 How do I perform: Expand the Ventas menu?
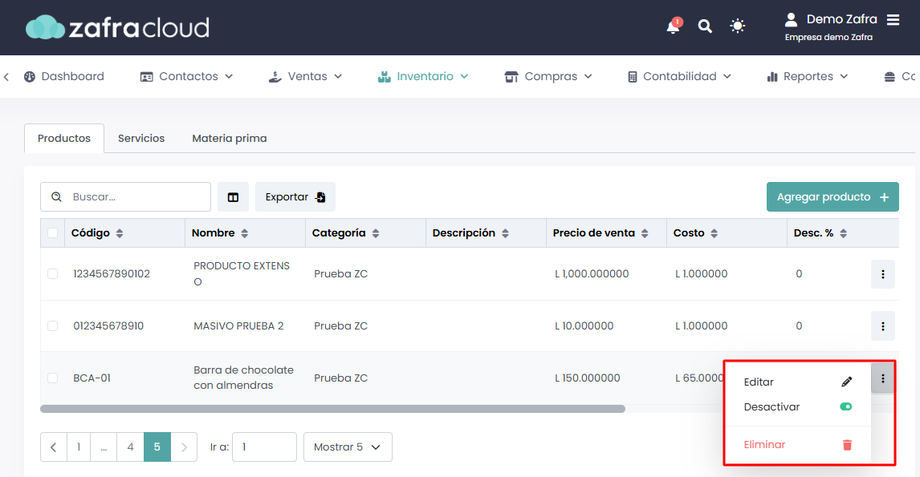[x=305, y=76]
